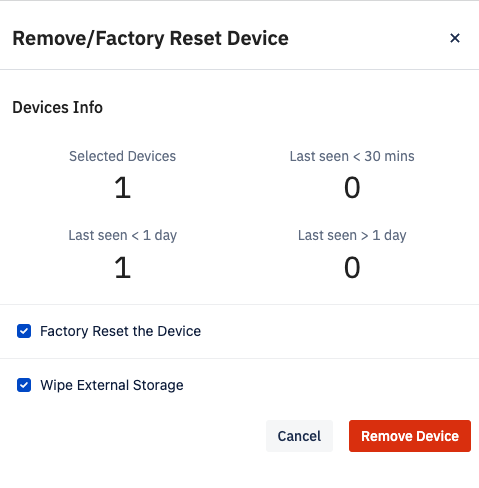Click the number under 'Last seen < 1 day'
Screen dimensions: 479x488
coord(122,267)
